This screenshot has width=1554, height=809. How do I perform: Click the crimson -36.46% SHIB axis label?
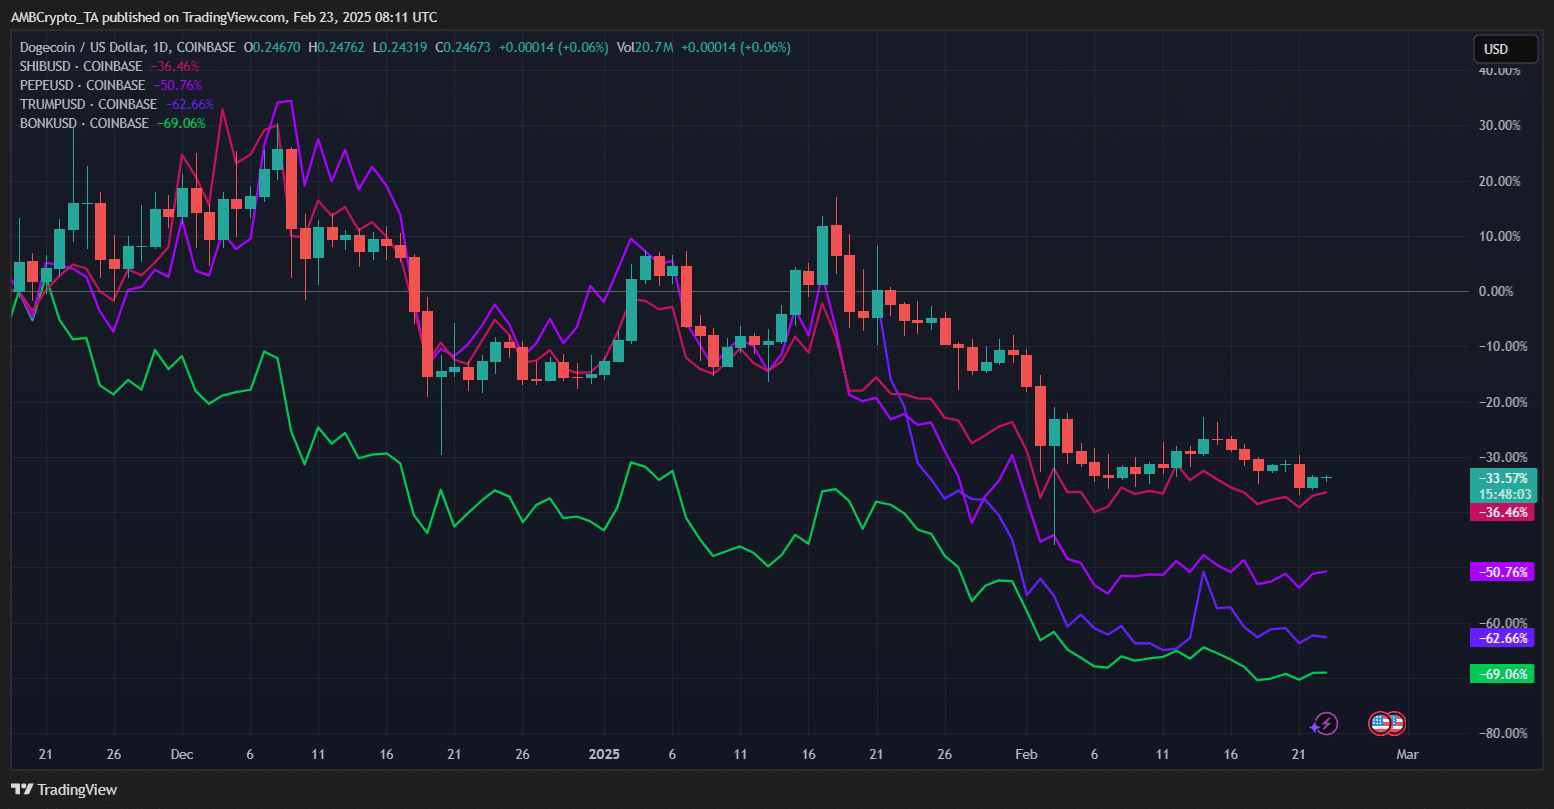(1500, 512)
